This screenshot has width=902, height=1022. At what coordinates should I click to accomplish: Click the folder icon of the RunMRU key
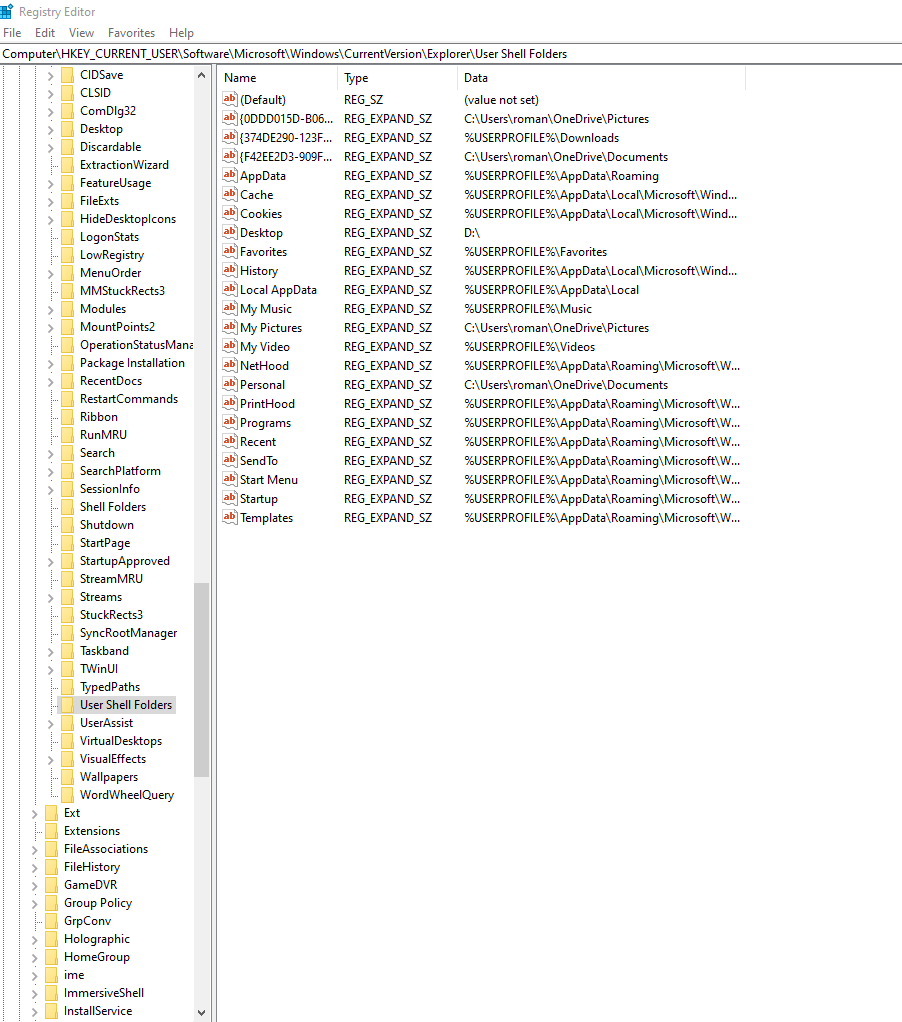(67, 435)
